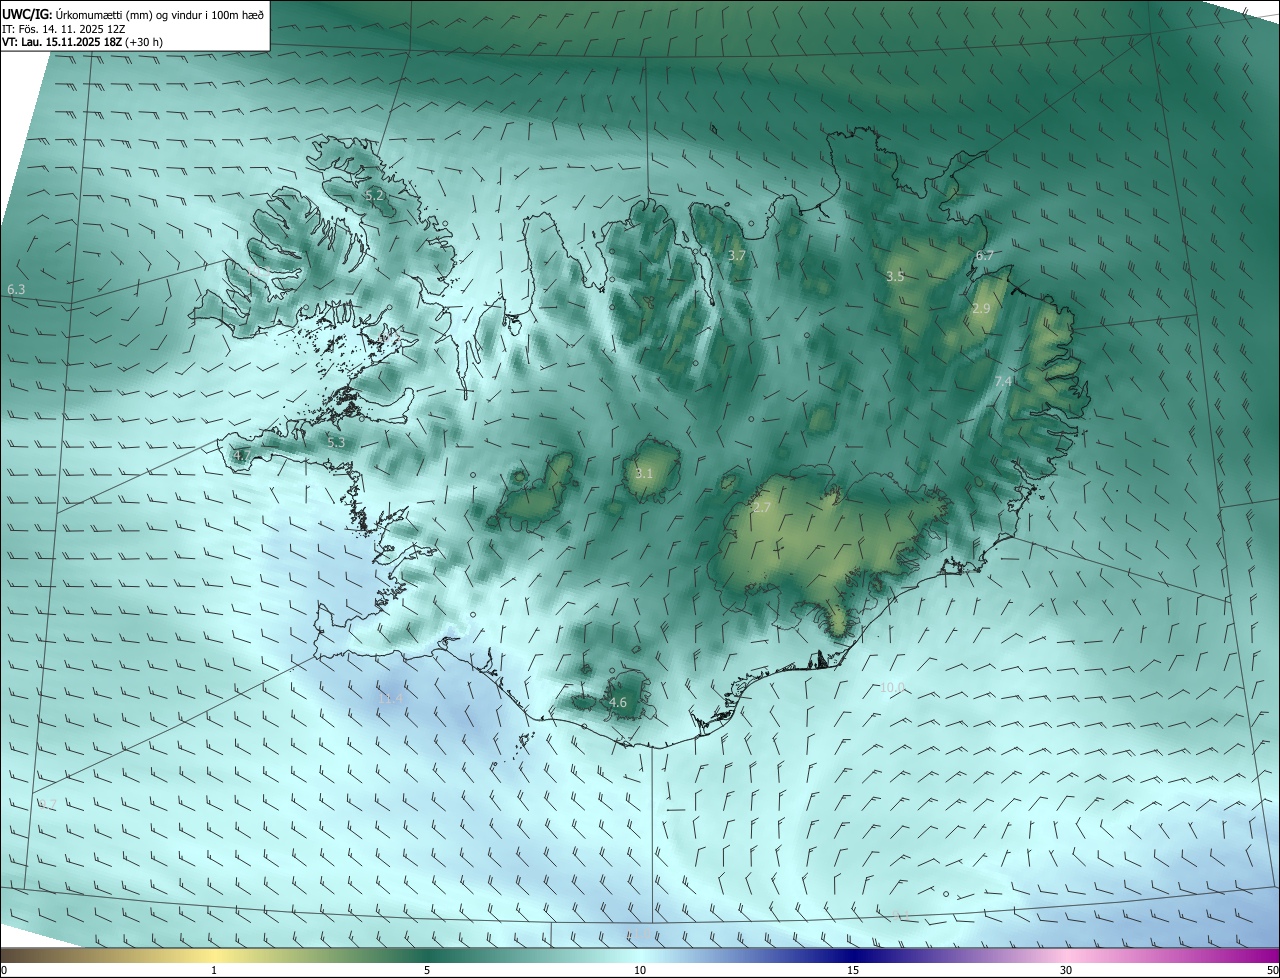Click the 3.1 value on the map
The image size is (1280, 978).
(x=643, y=474)
